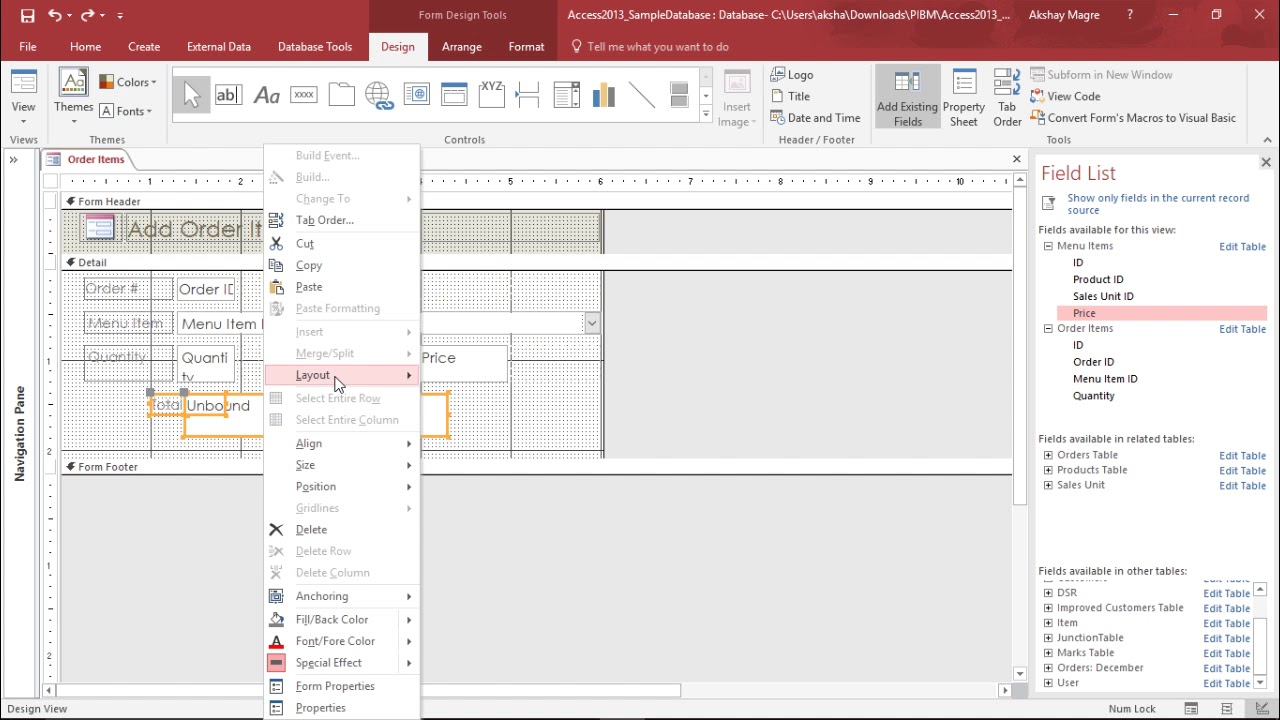Screen dimensions: 1280x720
Task: Select the Button control in the gallery
Action: pyautogui.click(x=304, y=95)
